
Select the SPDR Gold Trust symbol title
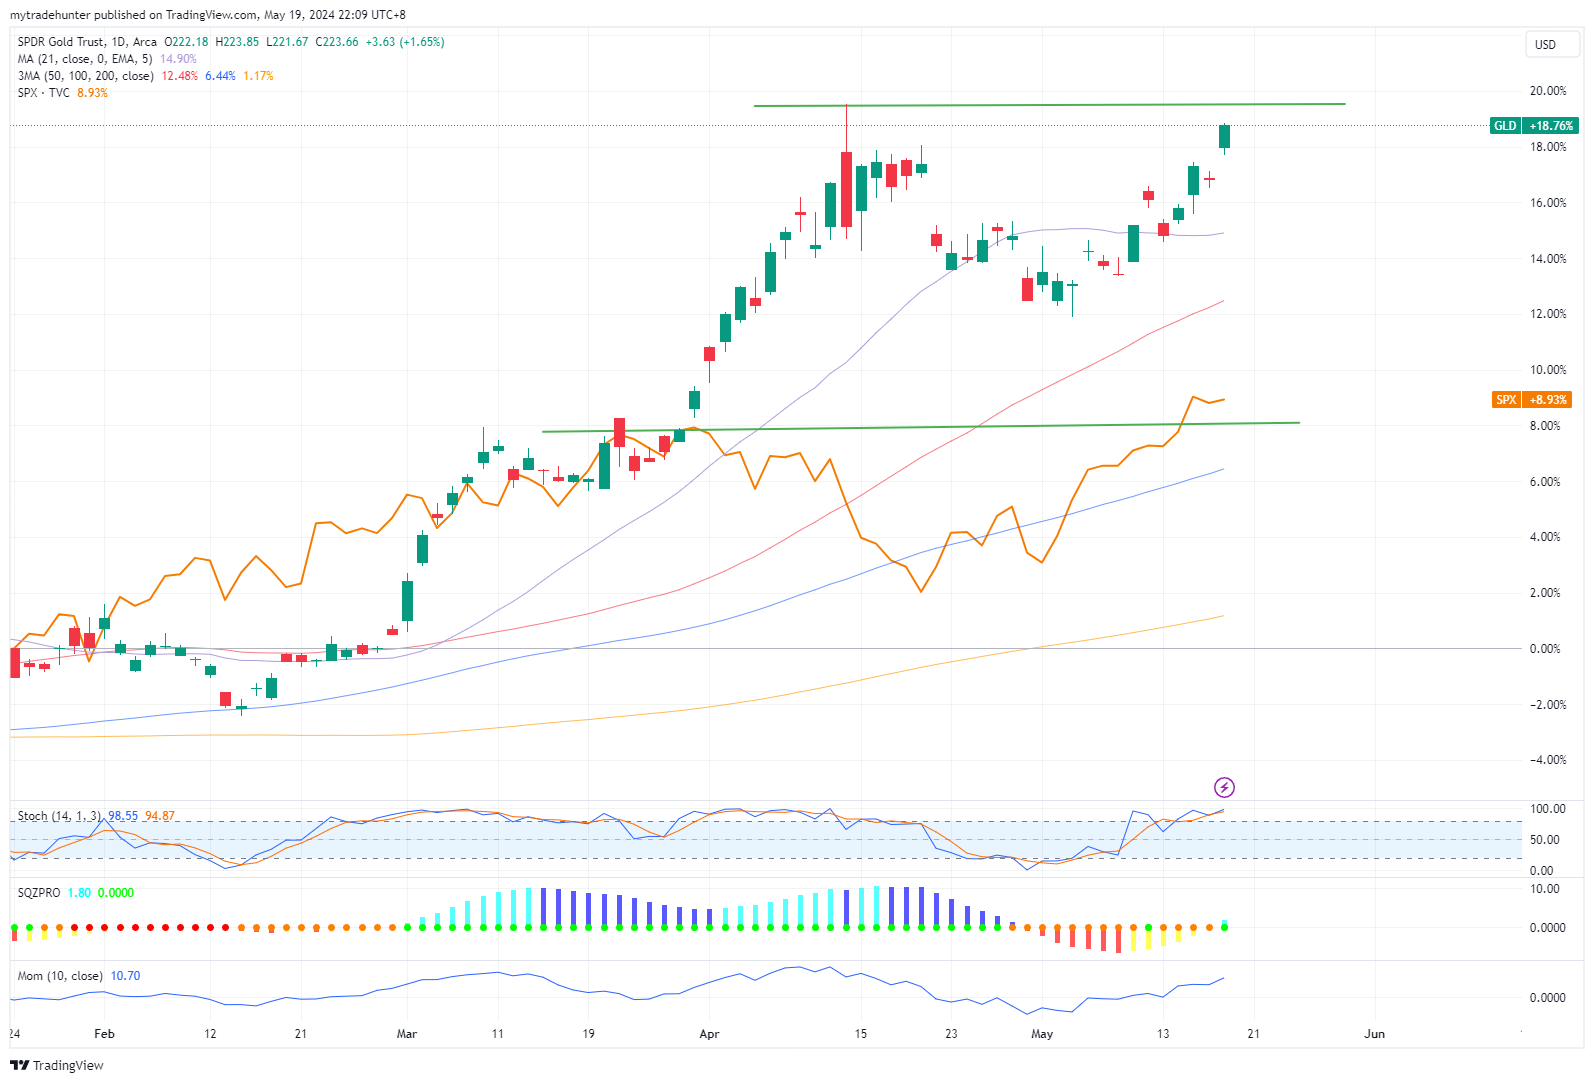tap(87, 42)
